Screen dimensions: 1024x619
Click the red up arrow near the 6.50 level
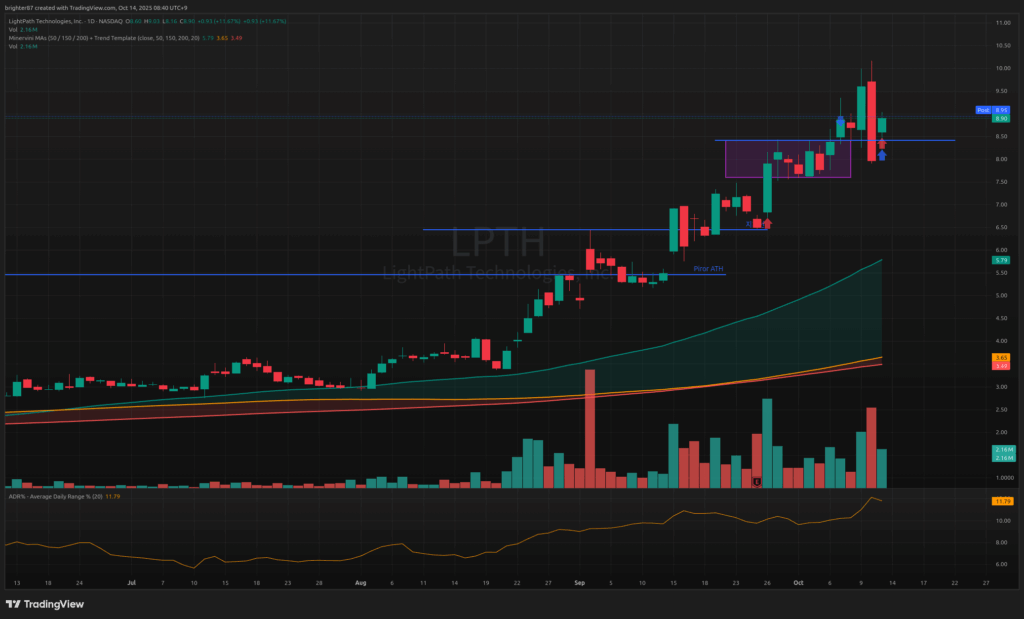pyautogui.click(x=767, y=224)
